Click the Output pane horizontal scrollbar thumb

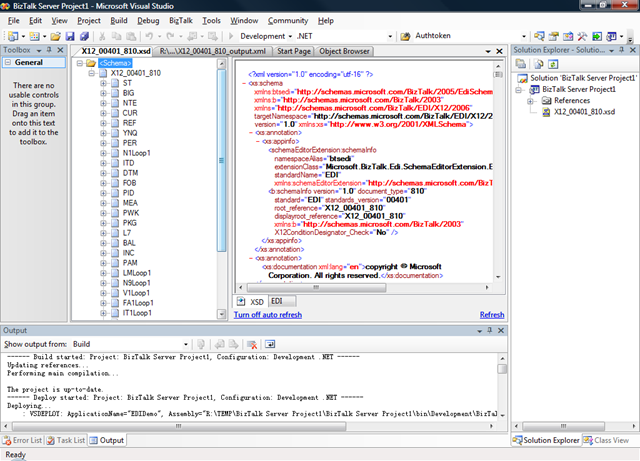tap(179, 426)
